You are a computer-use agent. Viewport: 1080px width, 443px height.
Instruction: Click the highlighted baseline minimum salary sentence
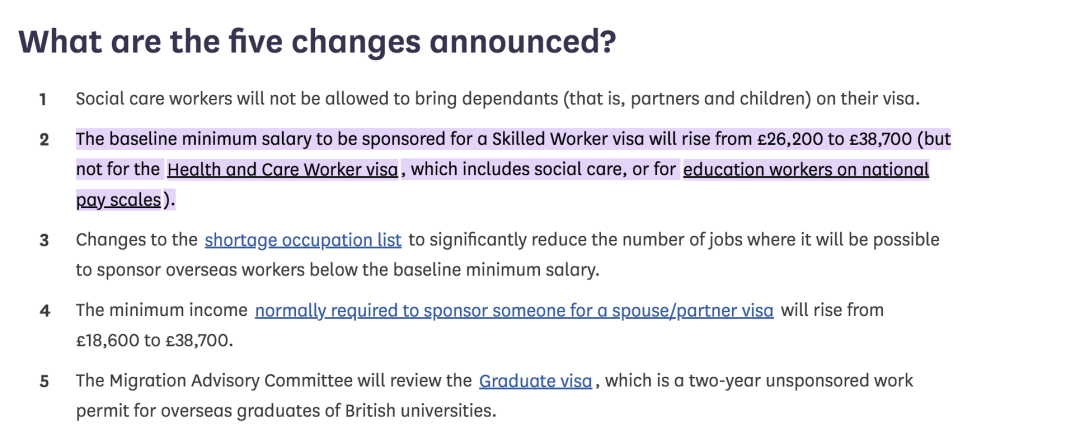point(513,169)
